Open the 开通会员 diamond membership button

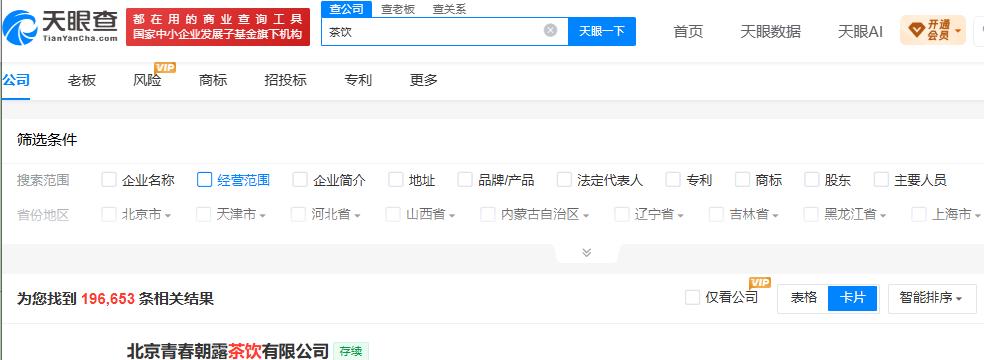[933, 29]
